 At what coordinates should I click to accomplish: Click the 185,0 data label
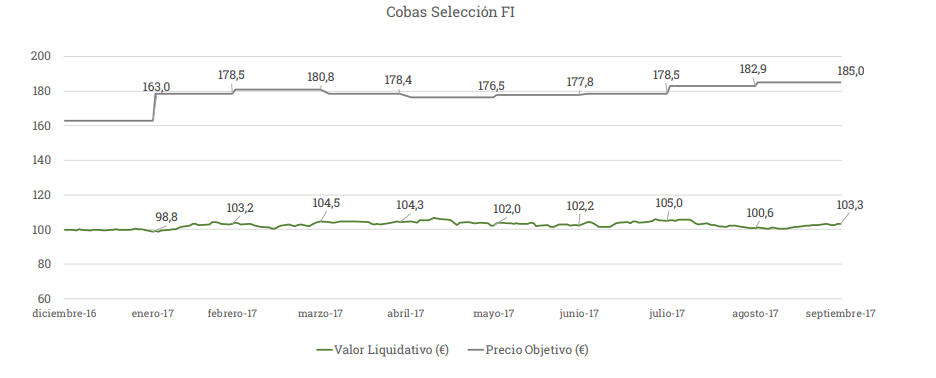(852, 70)
